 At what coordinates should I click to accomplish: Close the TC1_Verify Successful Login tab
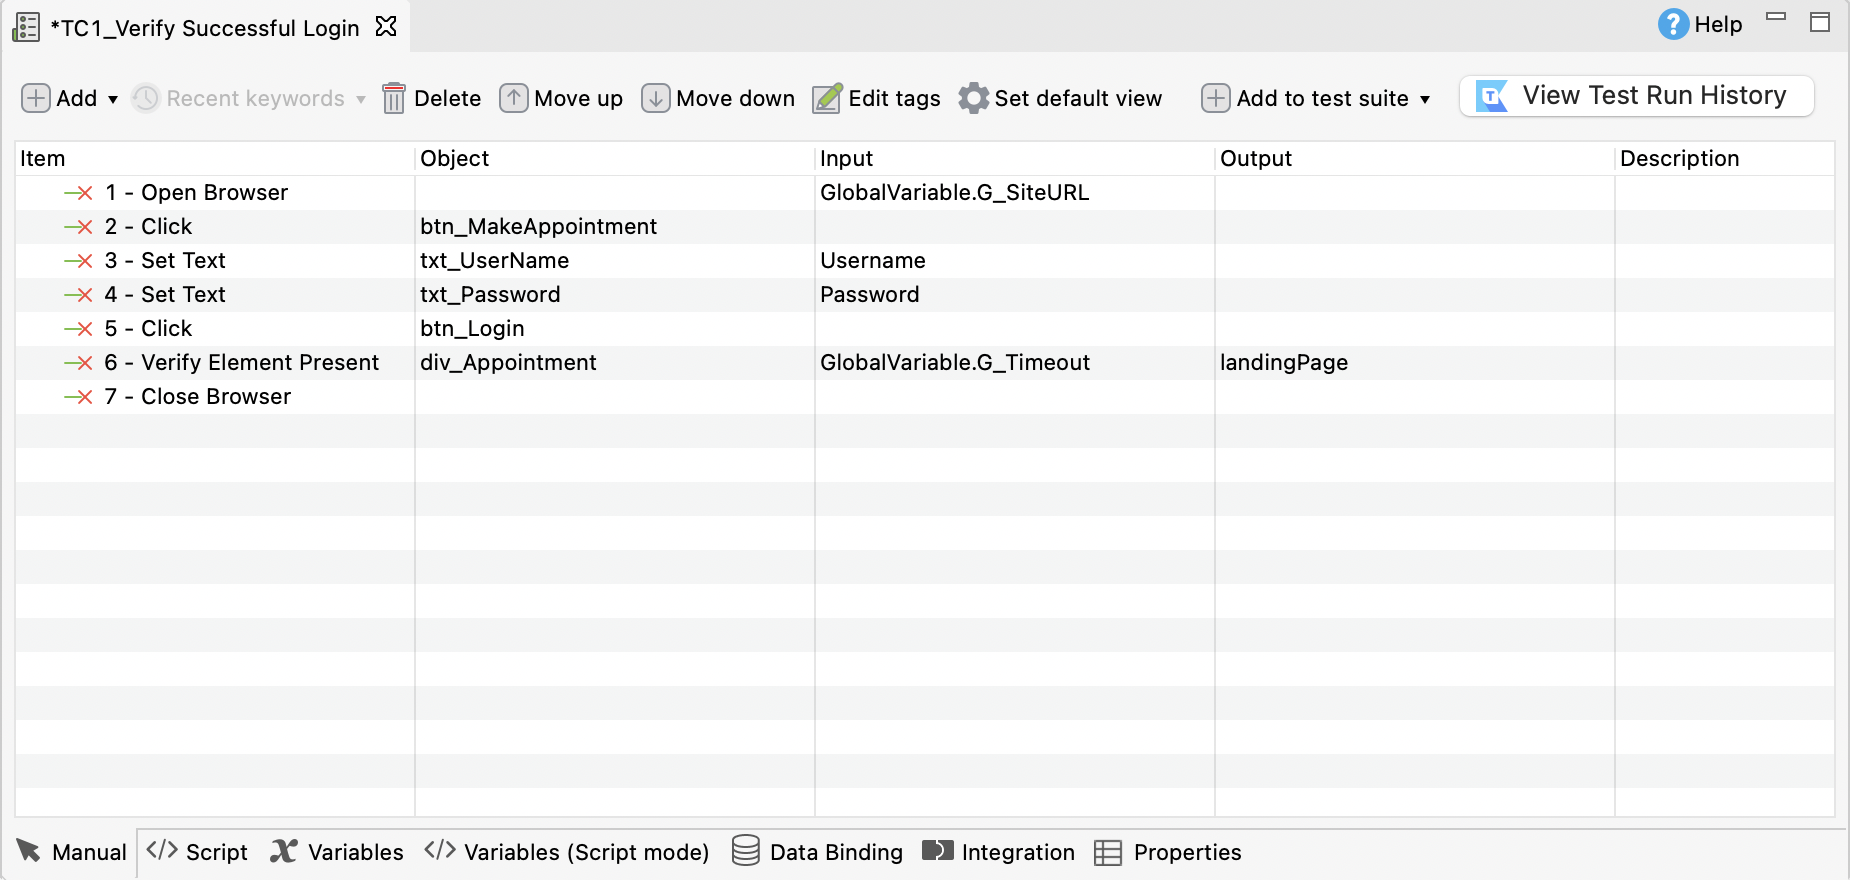[386, 27]
